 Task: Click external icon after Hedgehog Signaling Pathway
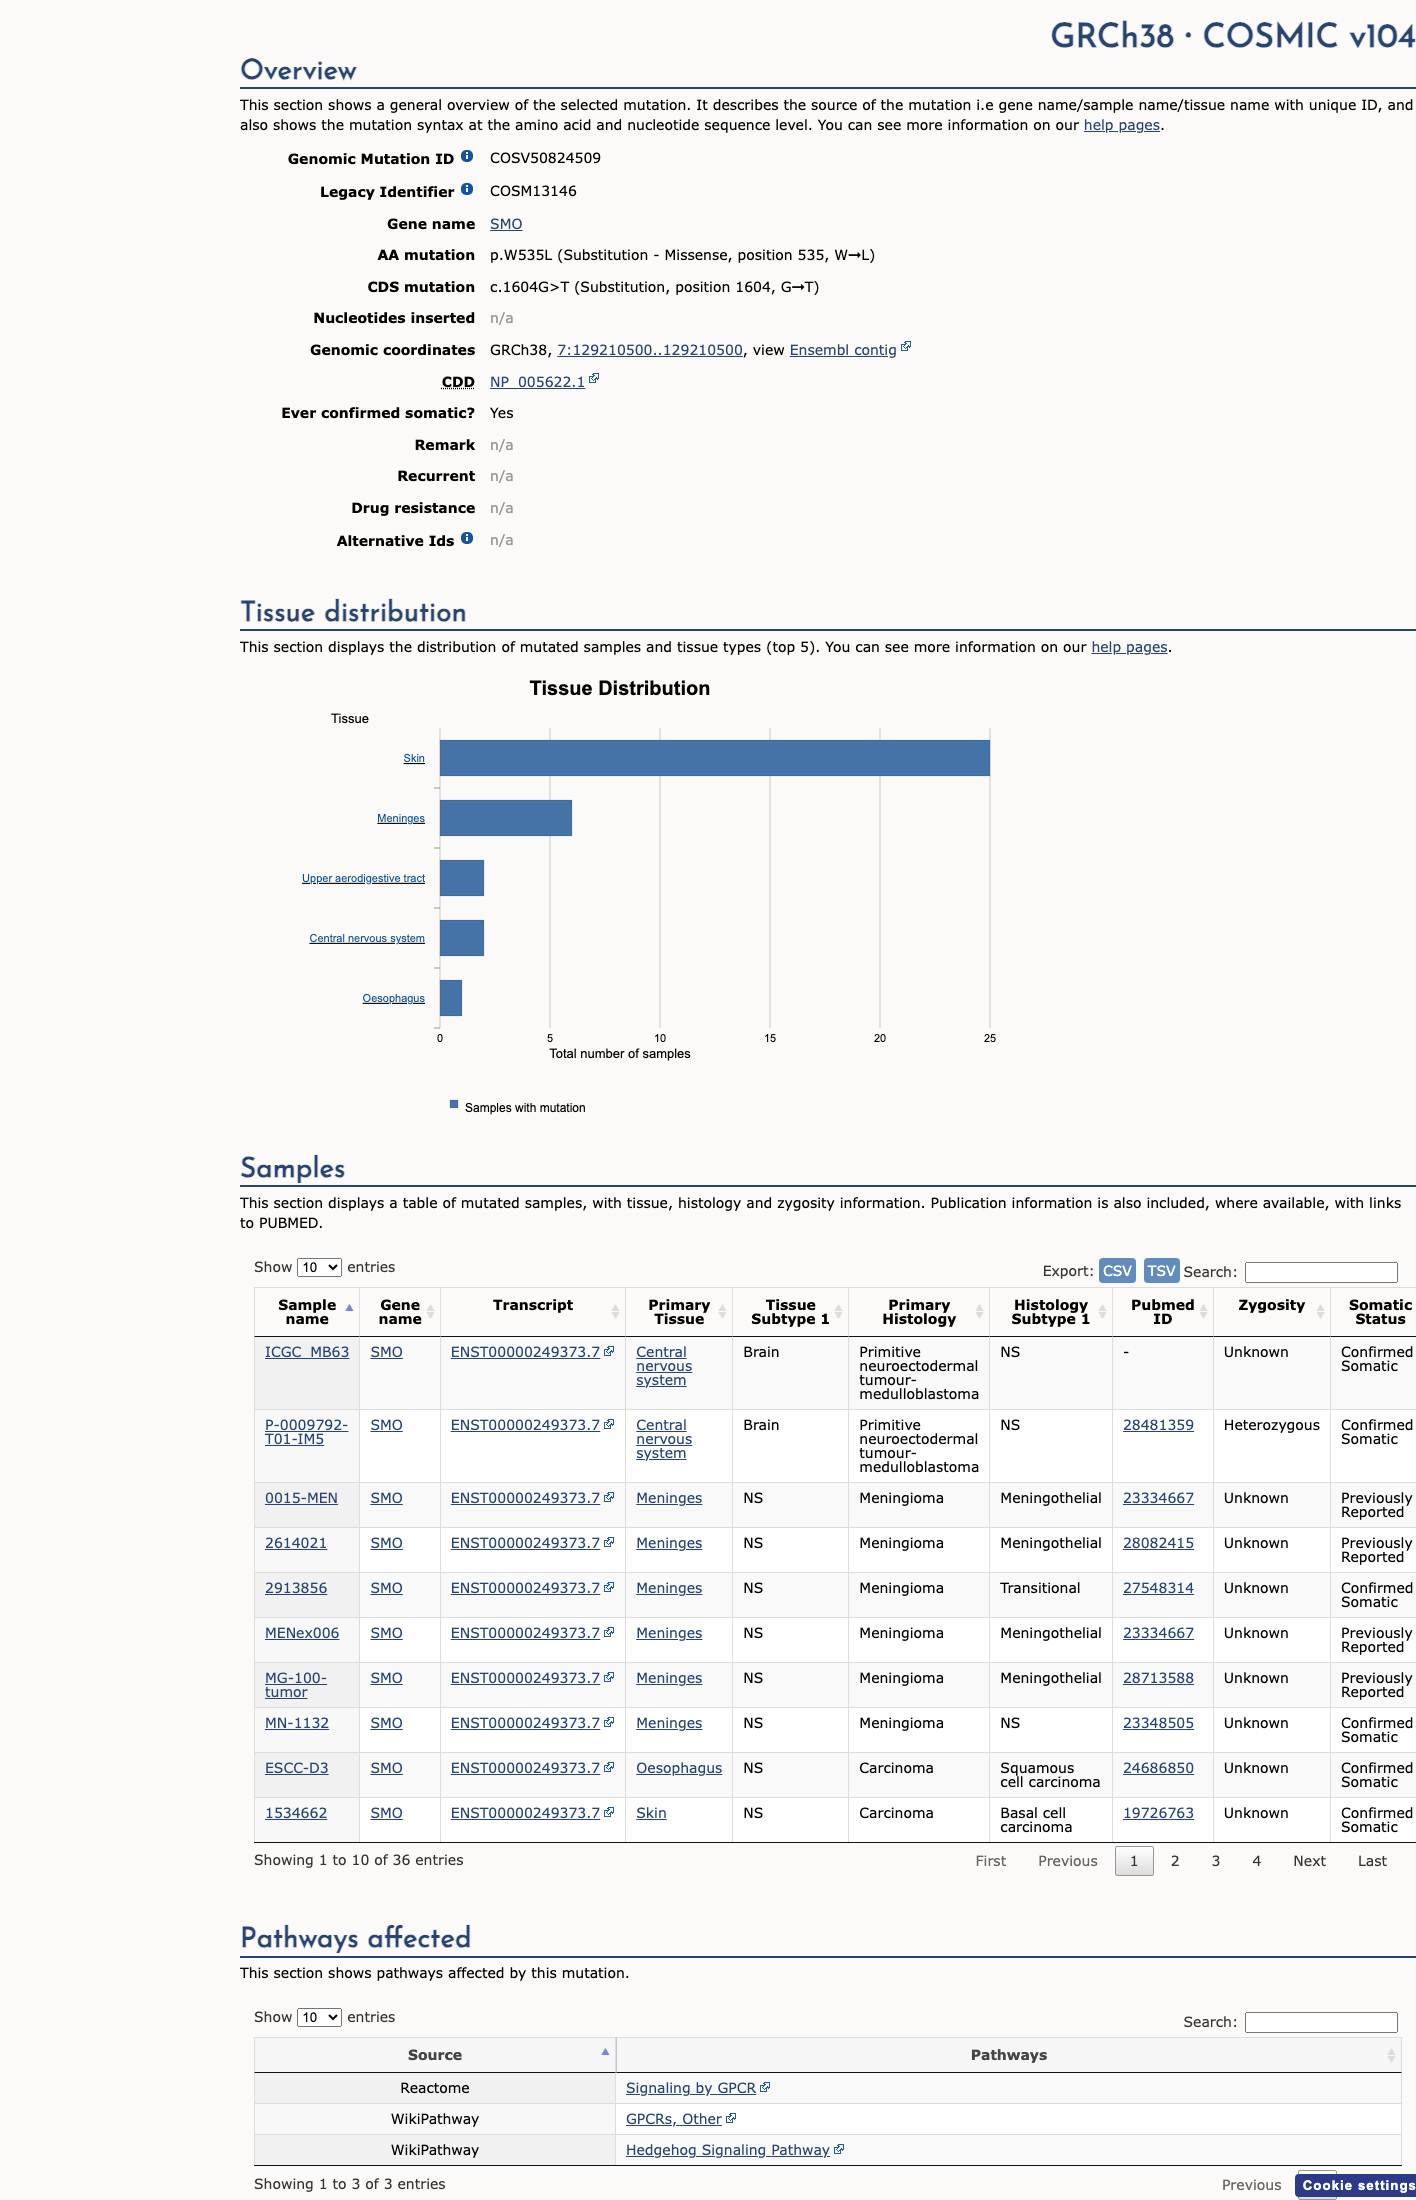[839, 2149]
